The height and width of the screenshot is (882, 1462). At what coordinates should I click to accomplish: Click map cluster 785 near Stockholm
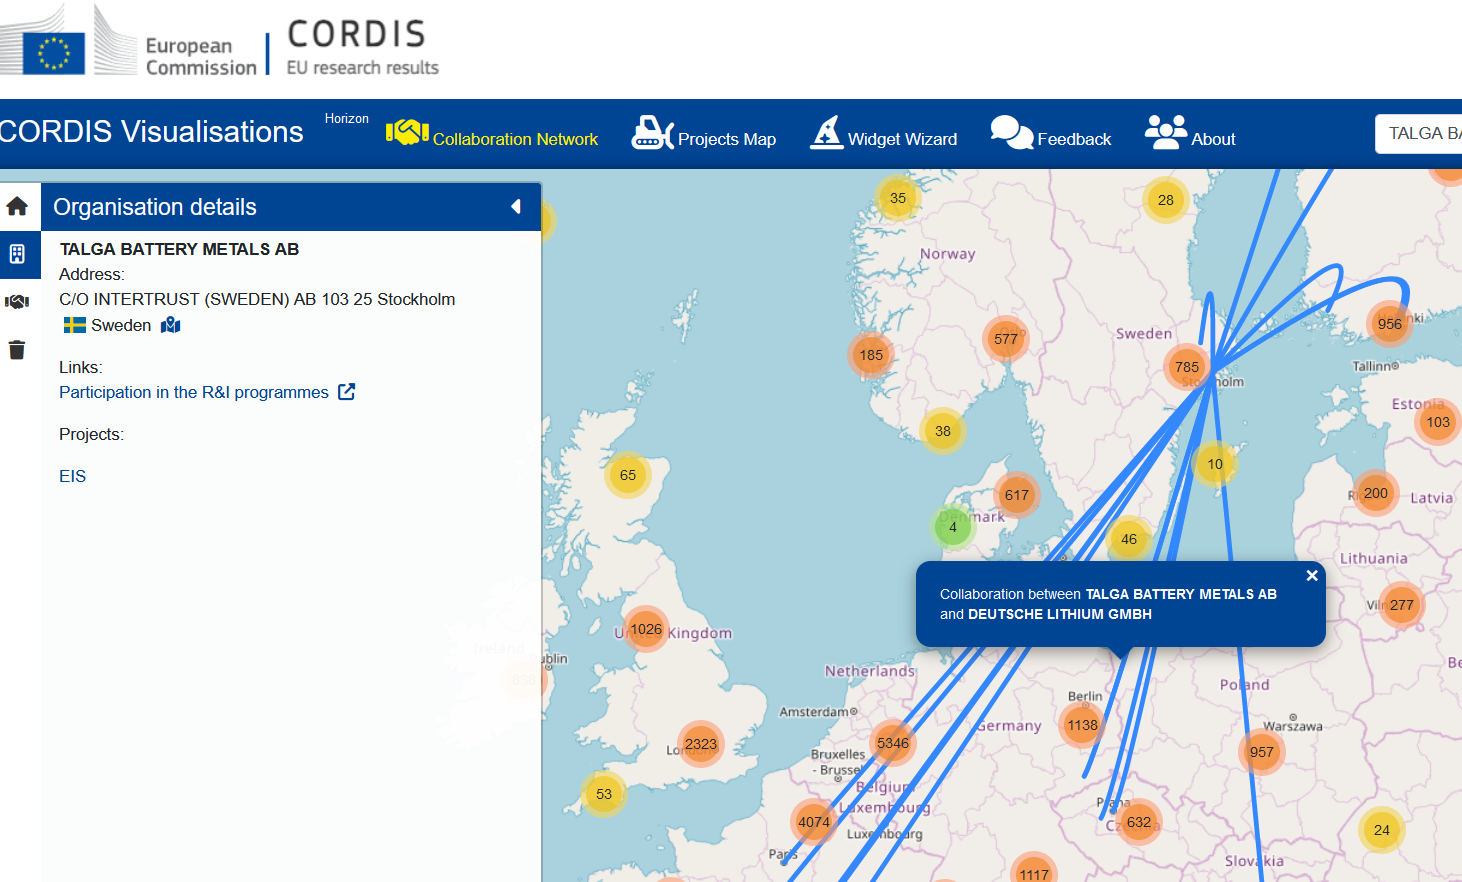coord(1187,367)
